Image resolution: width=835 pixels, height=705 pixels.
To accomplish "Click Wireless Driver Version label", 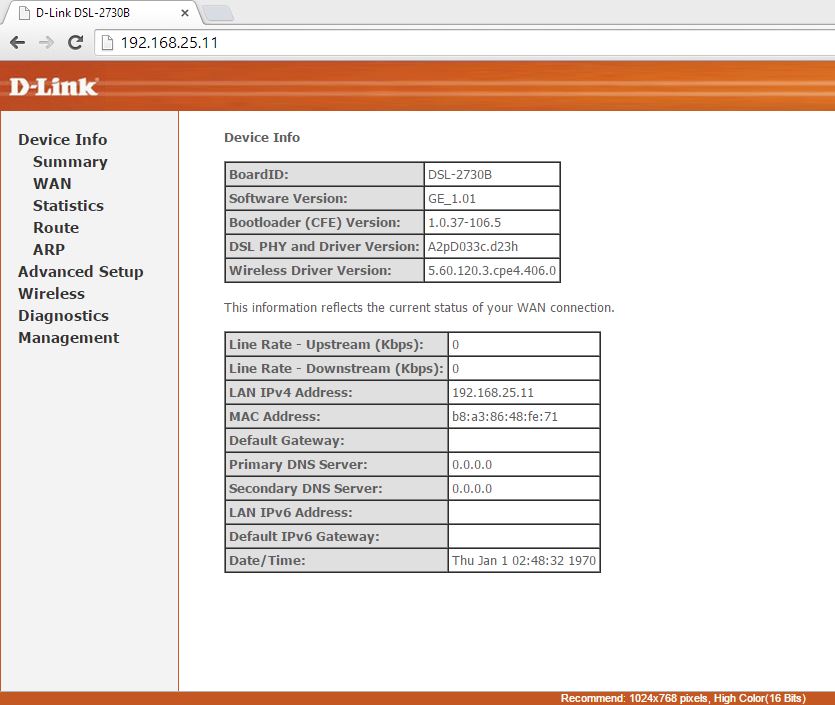I will (310, 270).
